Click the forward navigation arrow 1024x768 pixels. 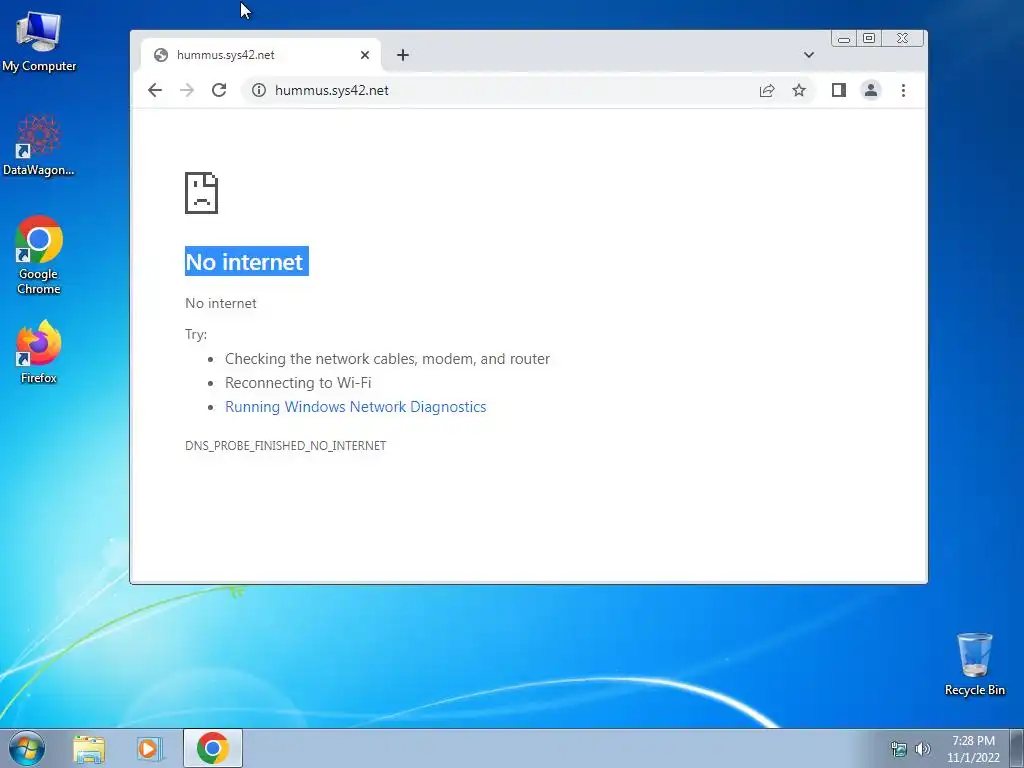pyautogui.click(x=187, y=90)
